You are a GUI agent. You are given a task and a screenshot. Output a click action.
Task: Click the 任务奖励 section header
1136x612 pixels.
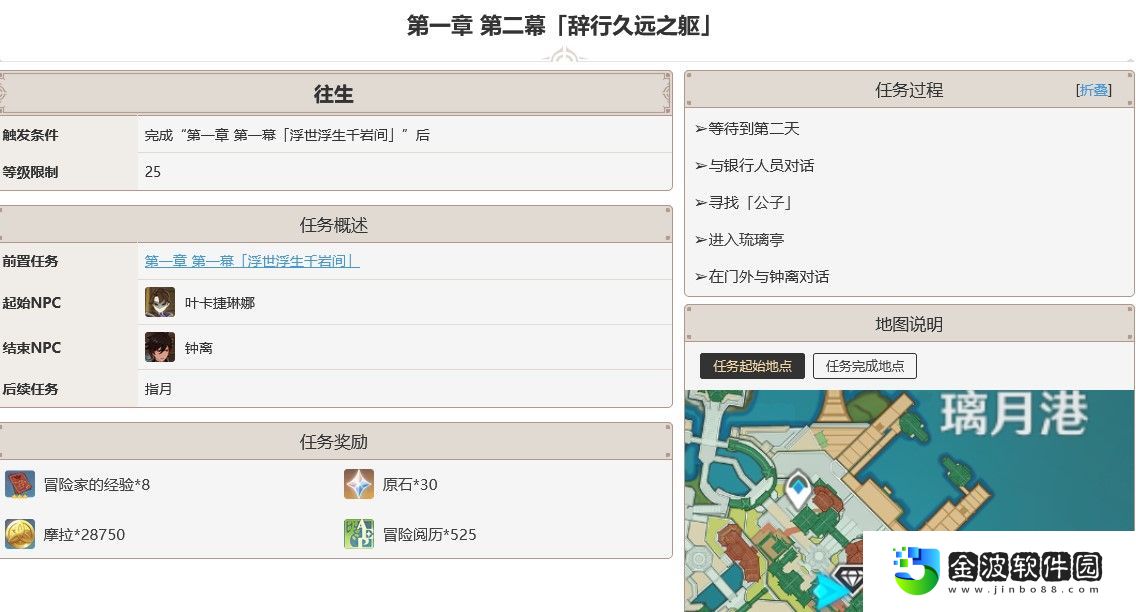click(x=334, y=441)
